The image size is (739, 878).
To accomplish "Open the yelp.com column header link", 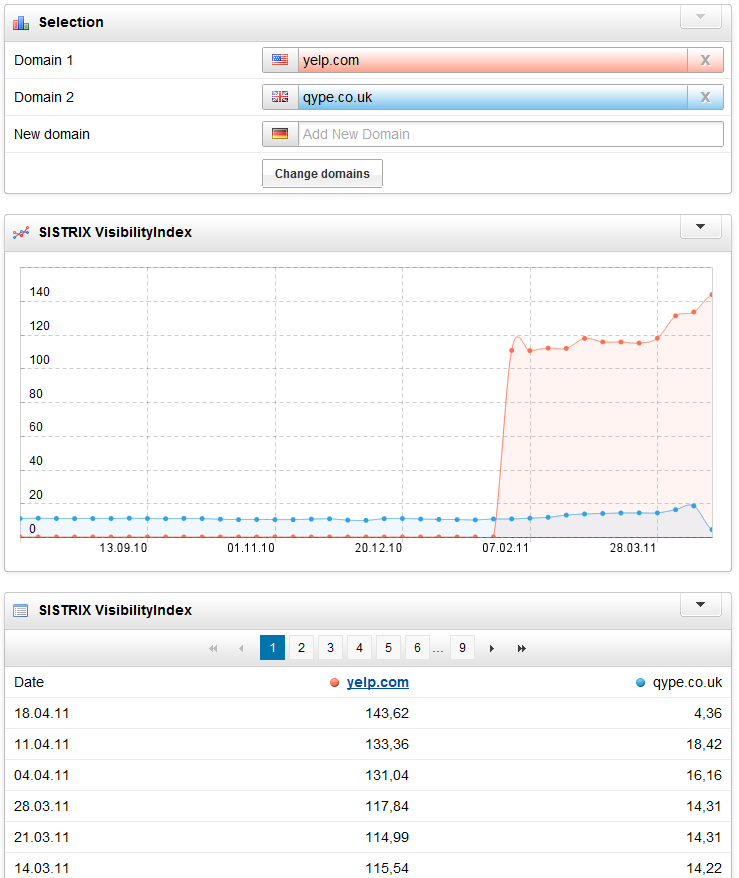I will coord(377,682).
